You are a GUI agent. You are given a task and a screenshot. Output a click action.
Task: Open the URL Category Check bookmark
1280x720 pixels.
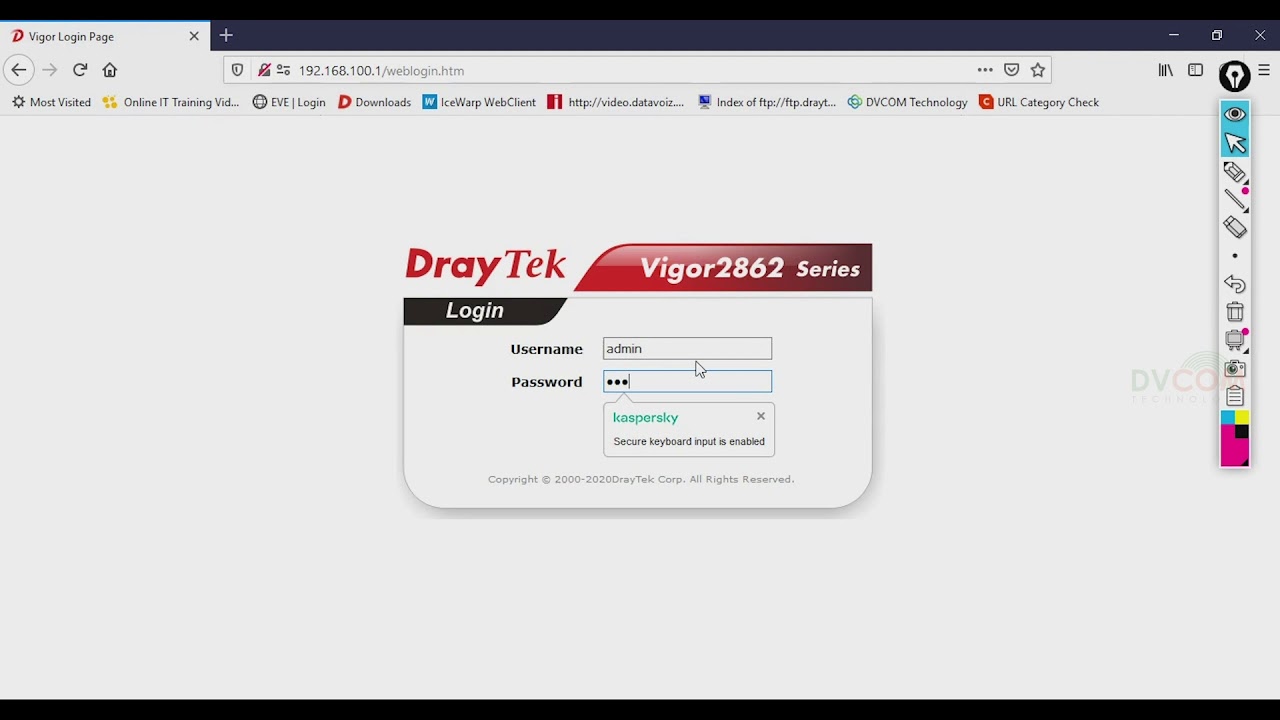[x=1039, y=102]
